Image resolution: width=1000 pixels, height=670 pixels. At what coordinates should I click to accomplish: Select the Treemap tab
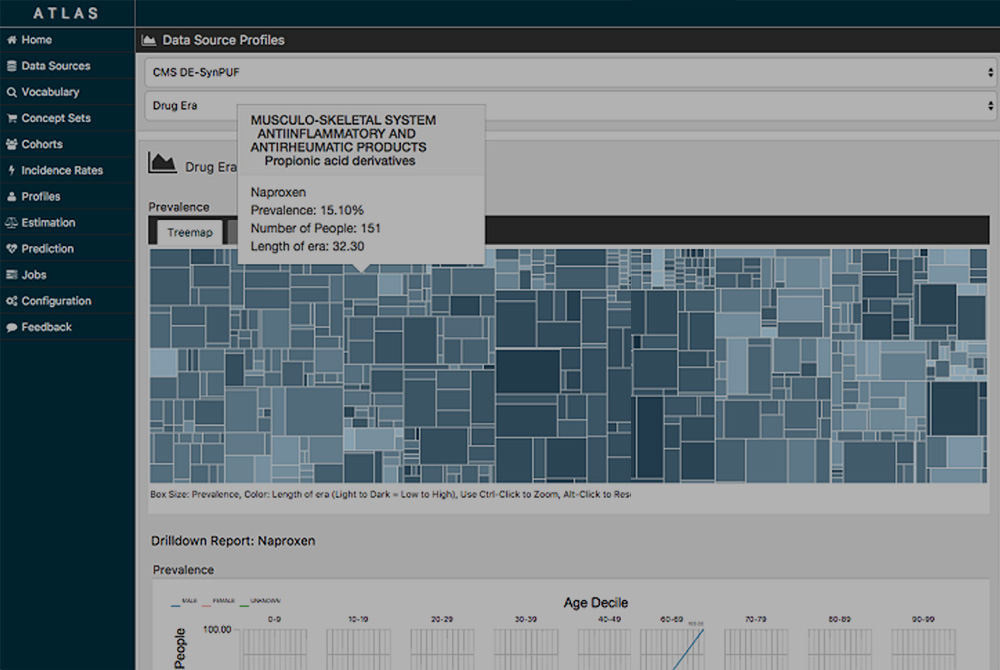tap(188, 231)
